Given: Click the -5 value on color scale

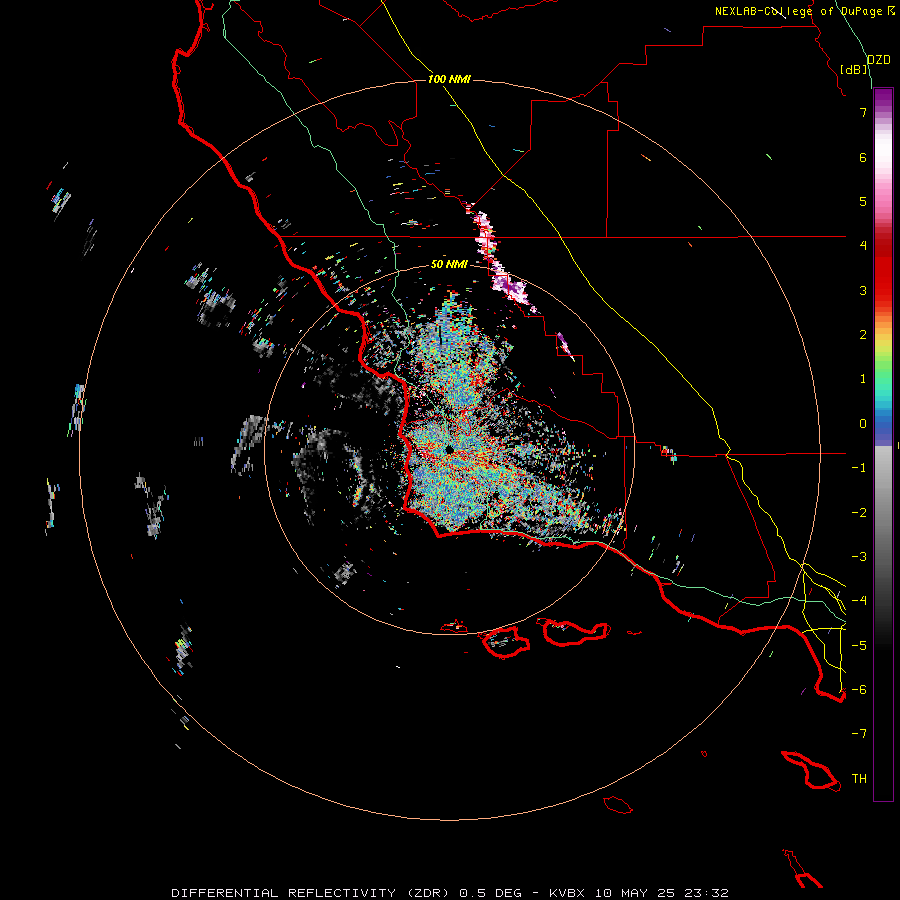Looking at the screenshot, I should 859,645.
